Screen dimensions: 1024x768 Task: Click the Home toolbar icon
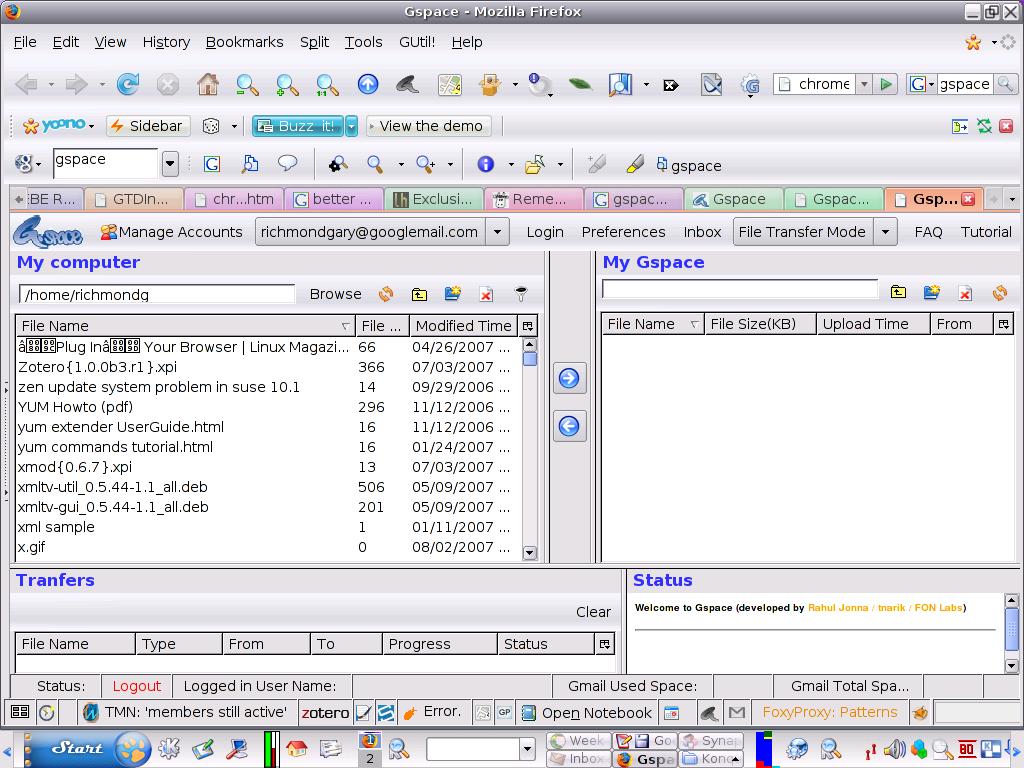(208, 84)
